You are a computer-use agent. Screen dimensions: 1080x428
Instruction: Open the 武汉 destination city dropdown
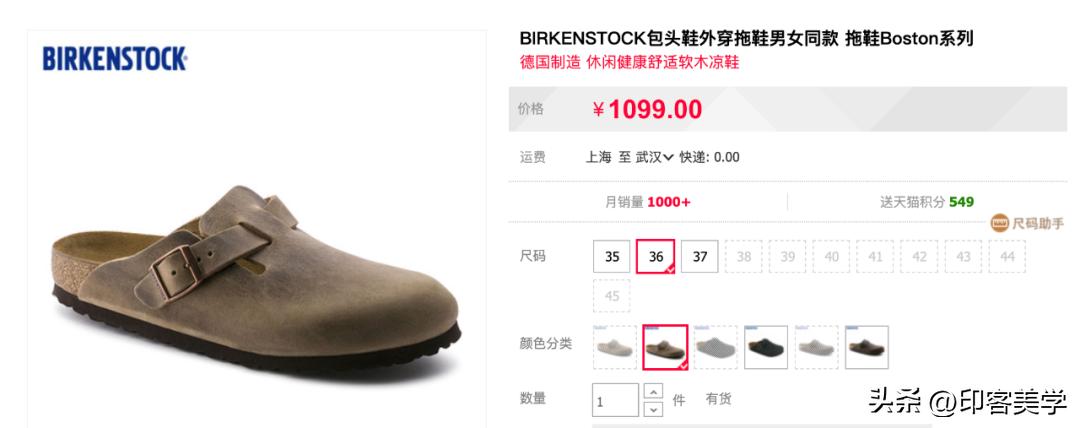pyautogui.click(x=654, y=157)
